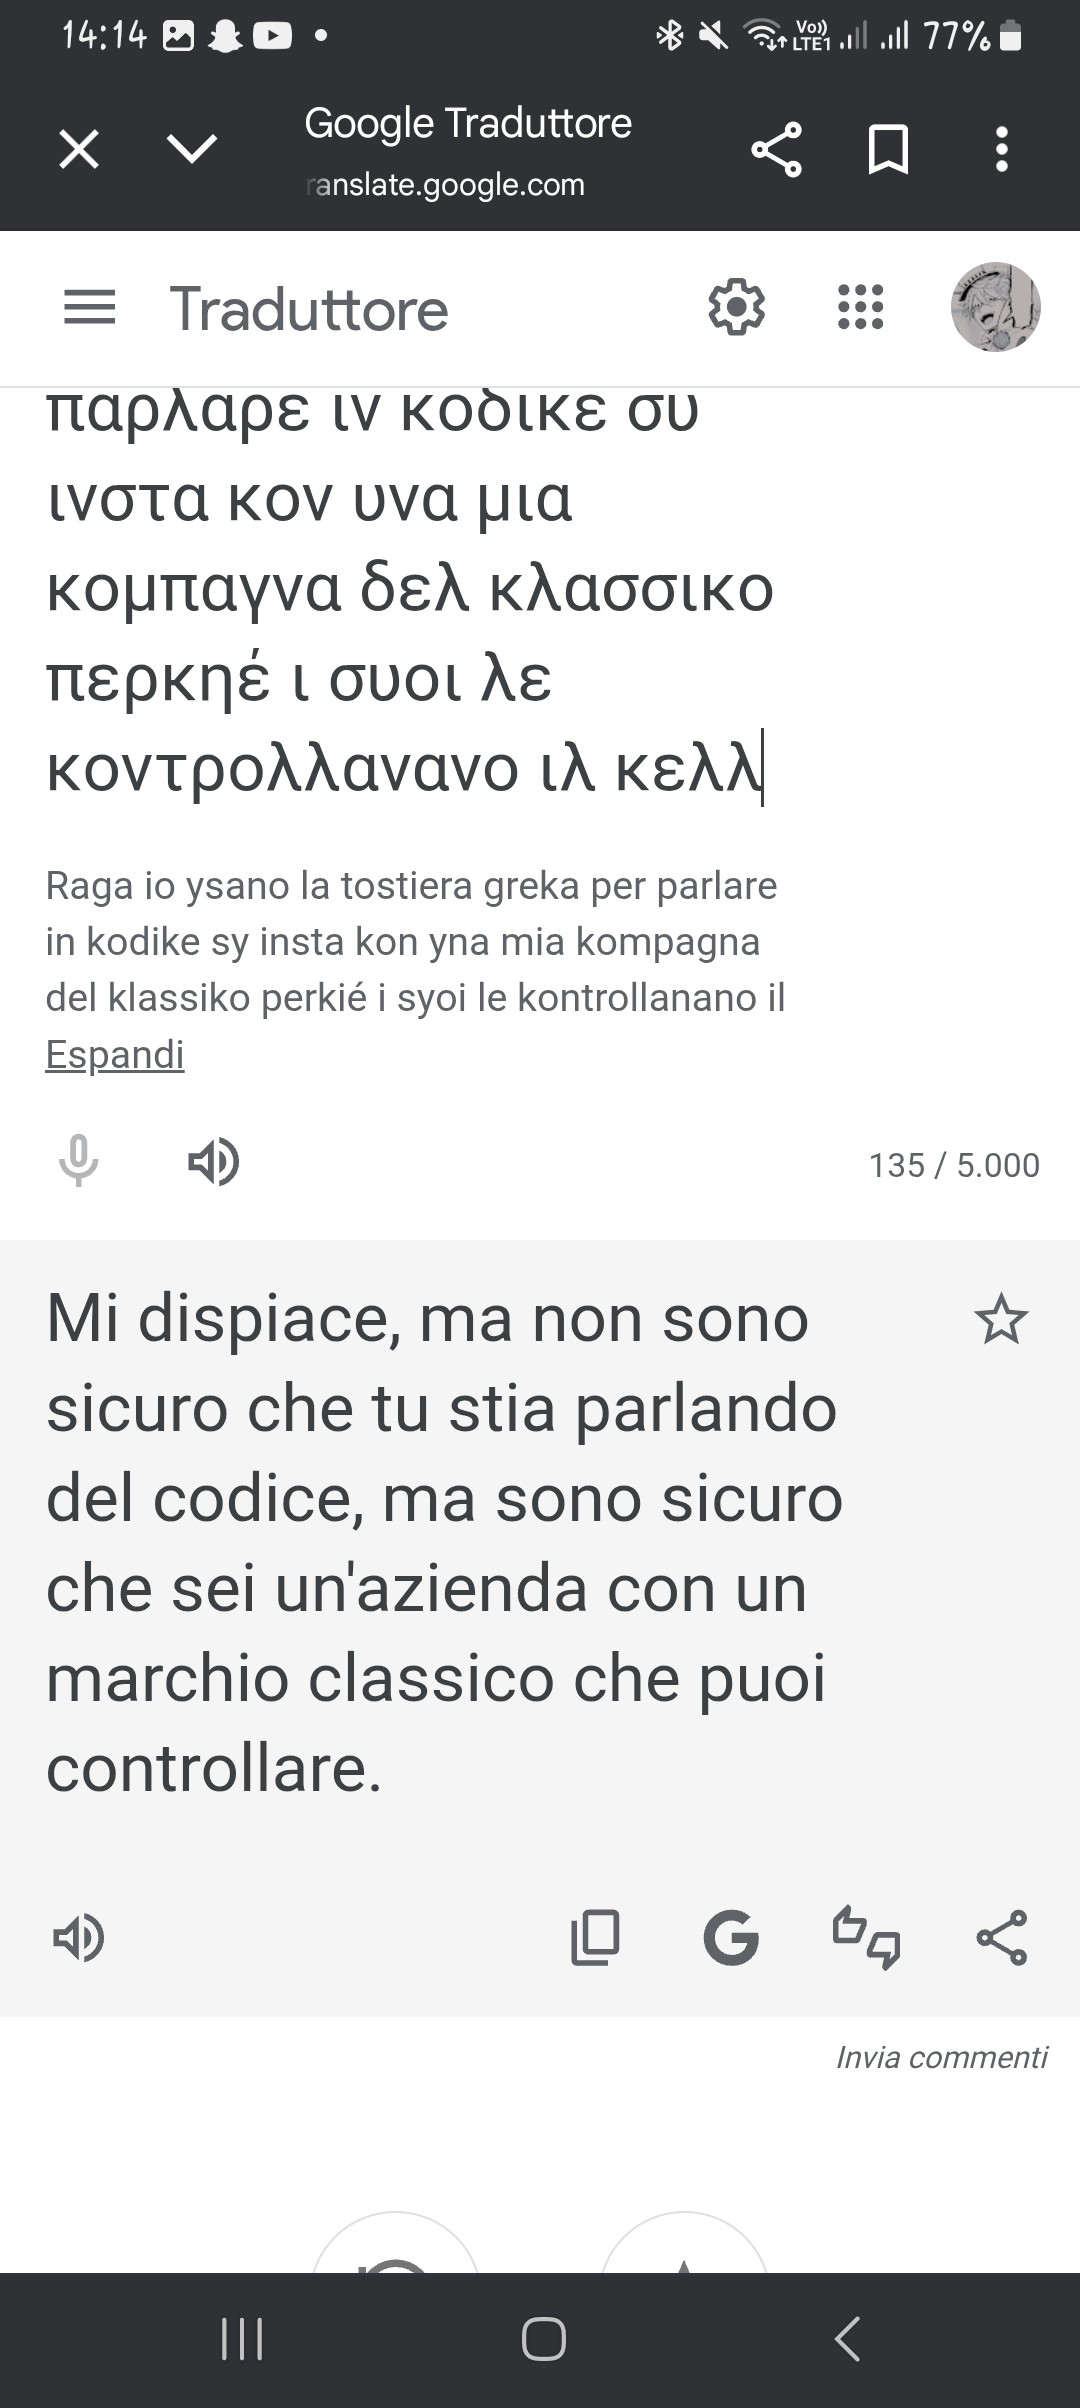Screen dimensions: 1080x2408
Task: Share the translated text
Action: [x=1001, y=1938]
